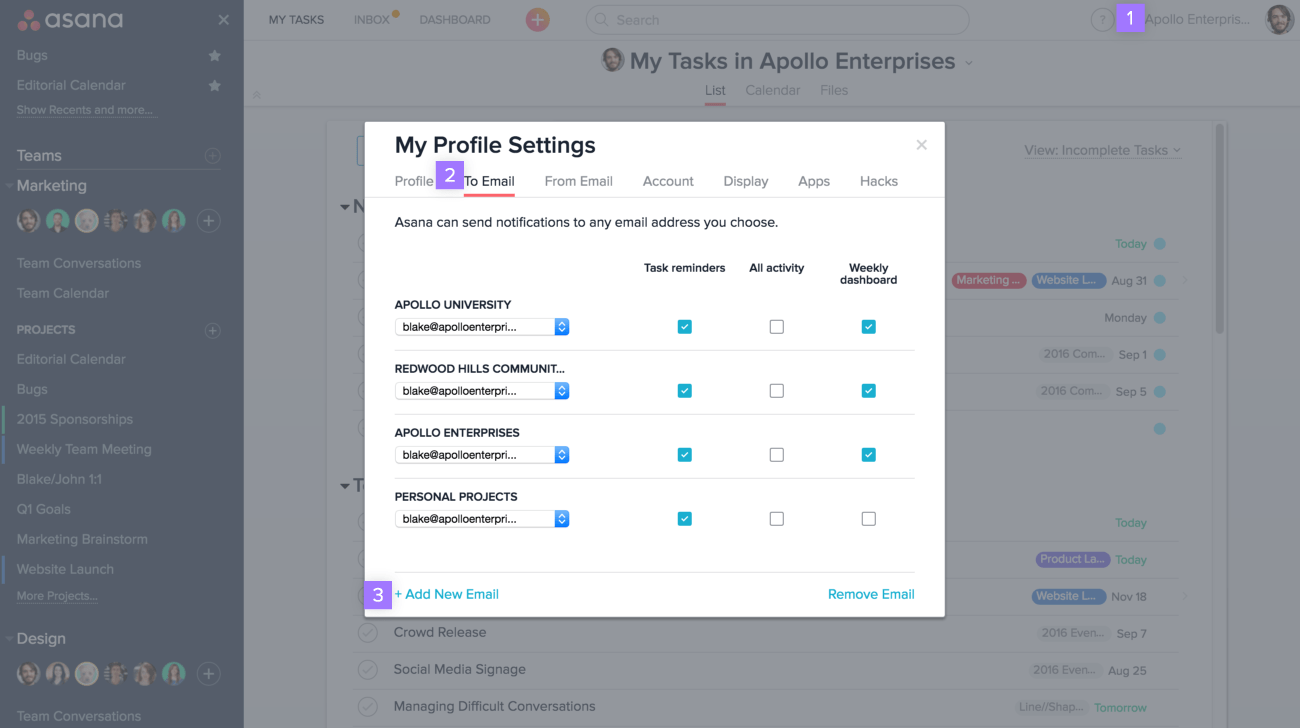Screen dimensions: 1300x728
Task: Open 2015 Sponsorships project in sidebar
Action: point(74,419)
